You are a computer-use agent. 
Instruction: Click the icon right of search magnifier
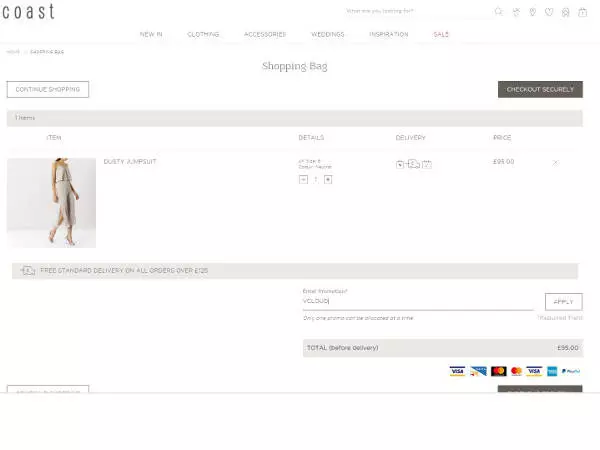[516, 12]
